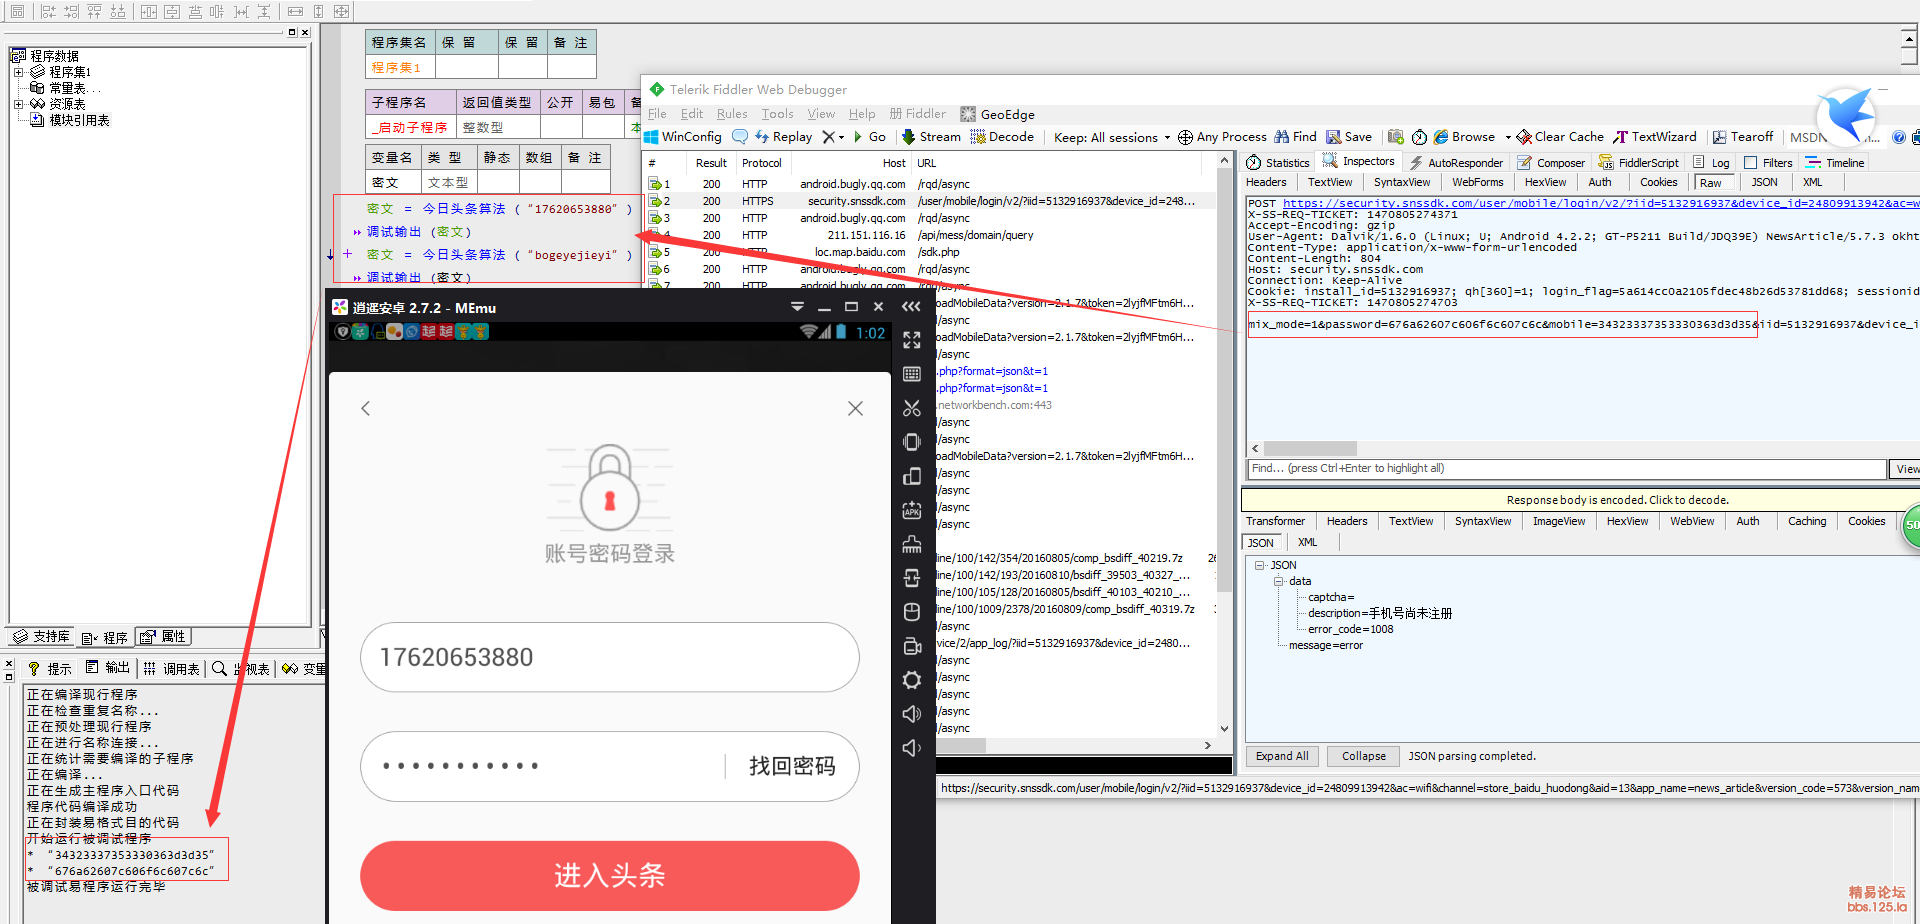Image resolution: width=1920 pixels, height=924 pixels.
Task: Expand the 程序集1 tree node
Action: 18,72
